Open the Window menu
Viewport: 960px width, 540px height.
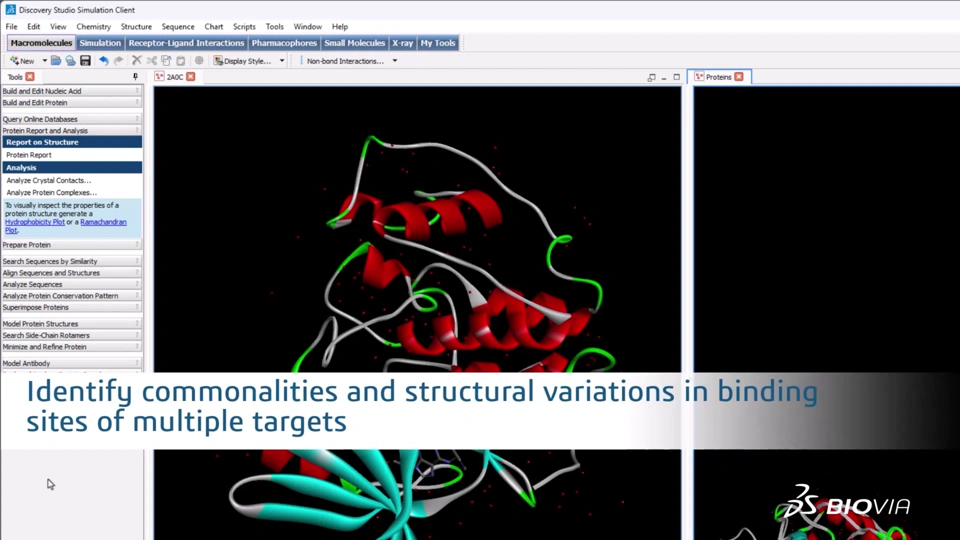point(307,26)
